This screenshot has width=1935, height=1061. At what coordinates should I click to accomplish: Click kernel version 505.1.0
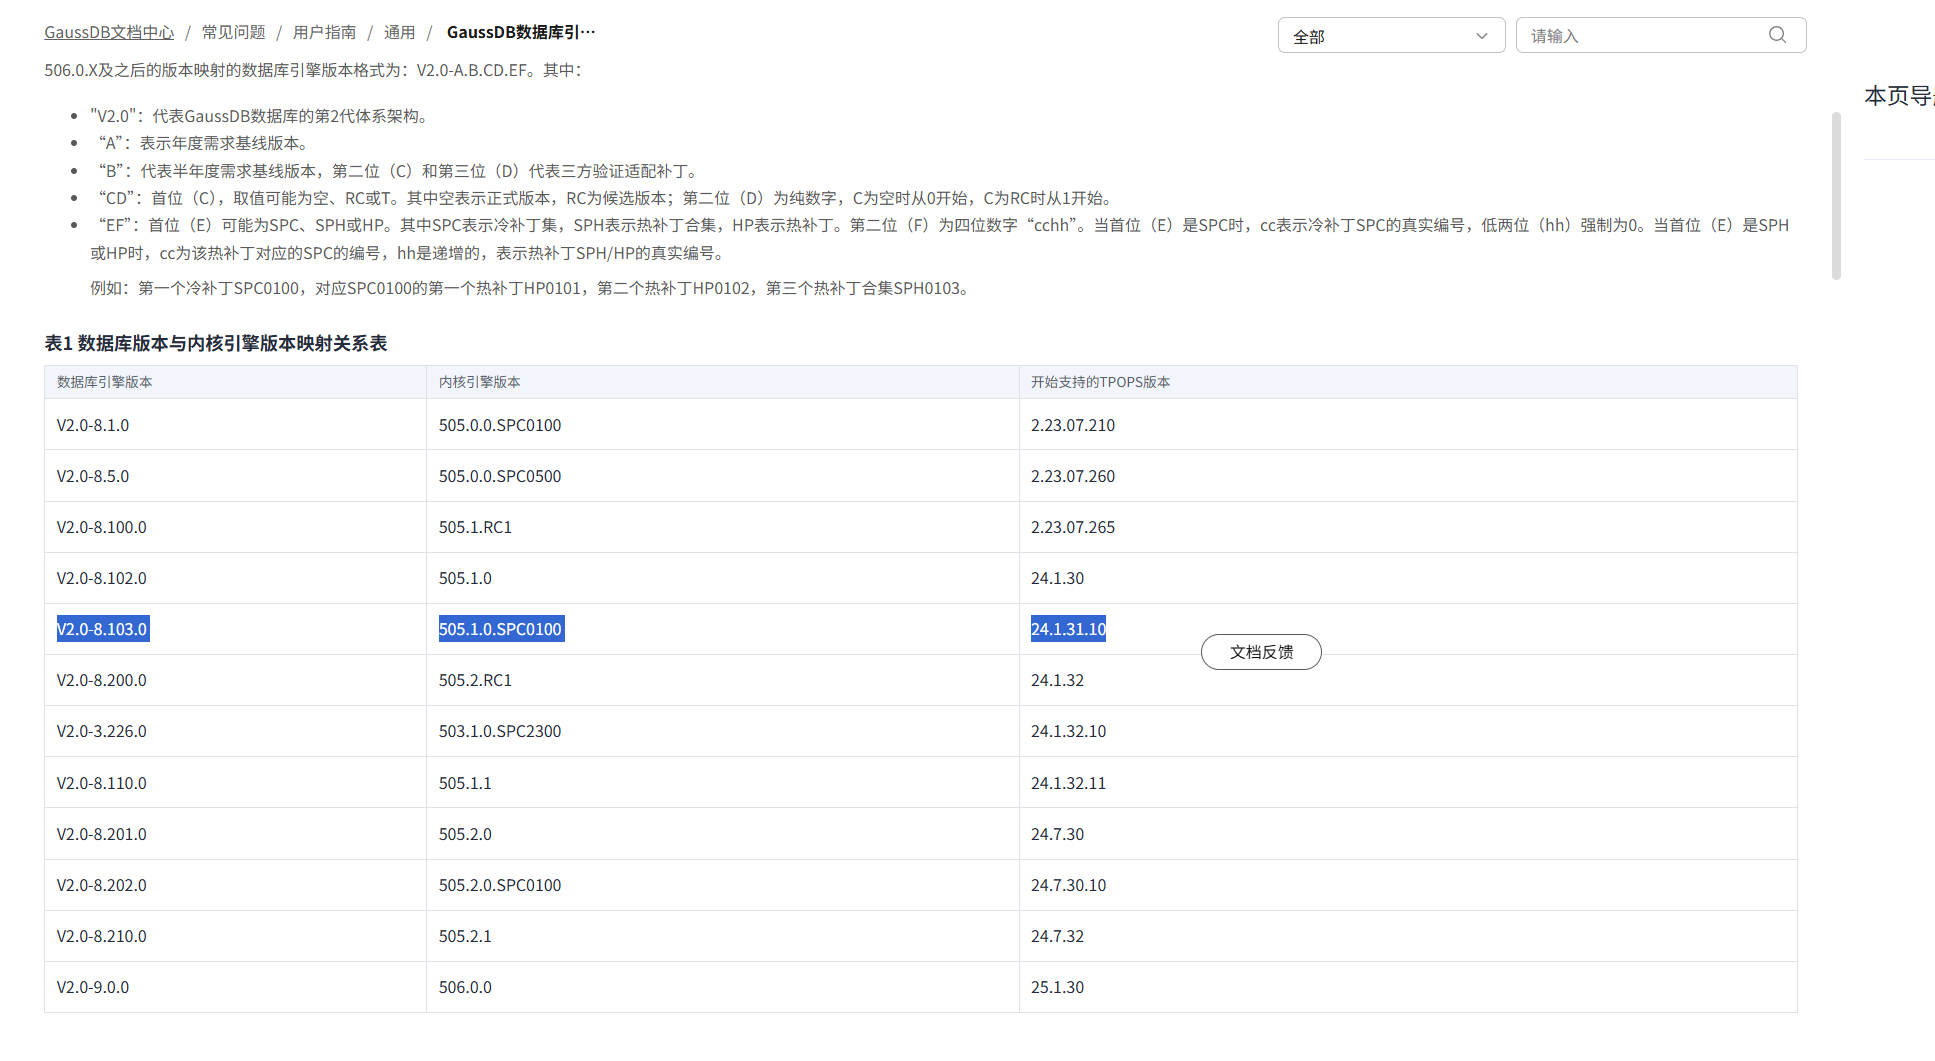[x=465, y=578]
